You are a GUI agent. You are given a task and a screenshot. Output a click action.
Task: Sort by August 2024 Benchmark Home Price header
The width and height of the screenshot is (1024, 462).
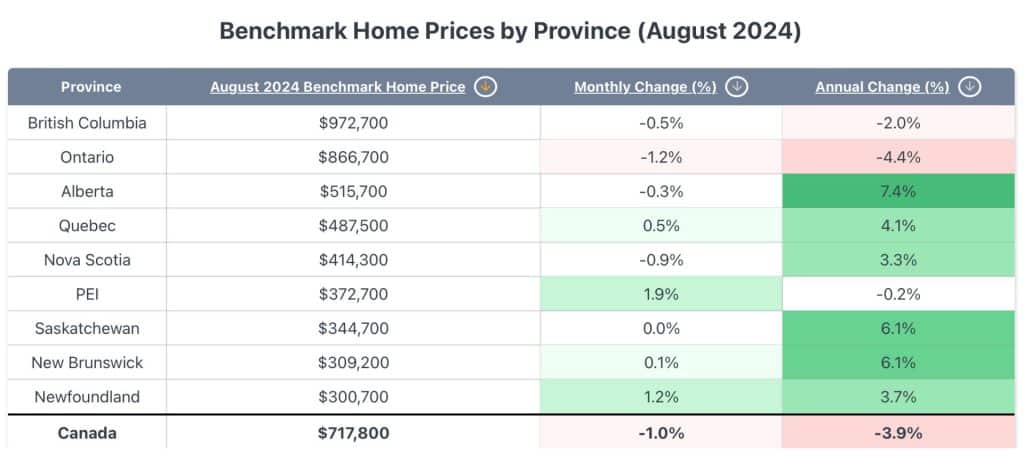pyautogui.click(x=338, y=87)
